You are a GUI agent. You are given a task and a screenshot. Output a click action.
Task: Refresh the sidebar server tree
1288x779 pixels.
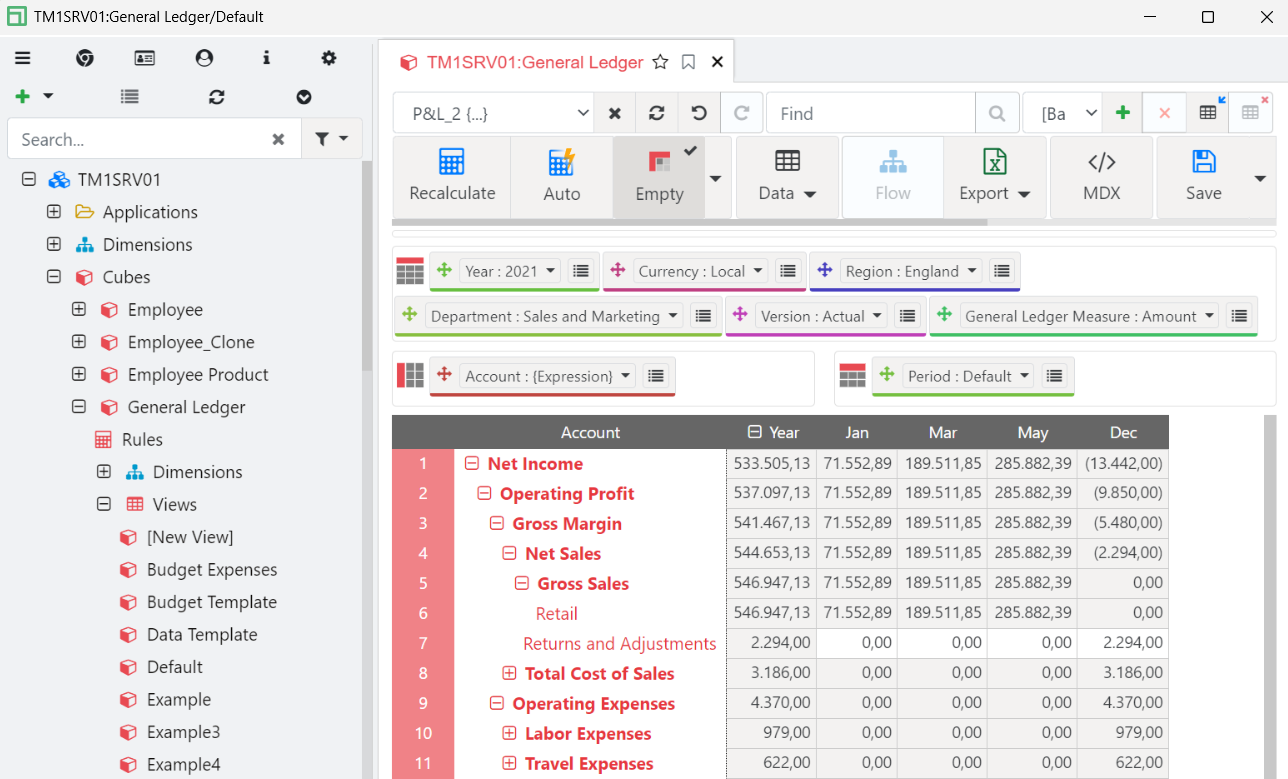tap(217, 97)
